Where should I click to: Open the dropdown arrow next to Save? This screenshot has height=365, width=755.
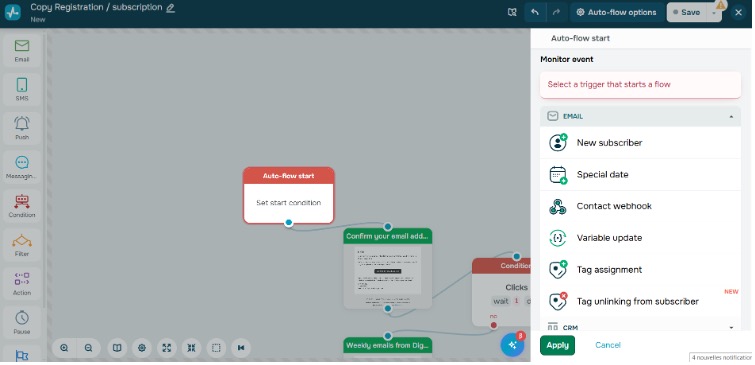[714, 13]
